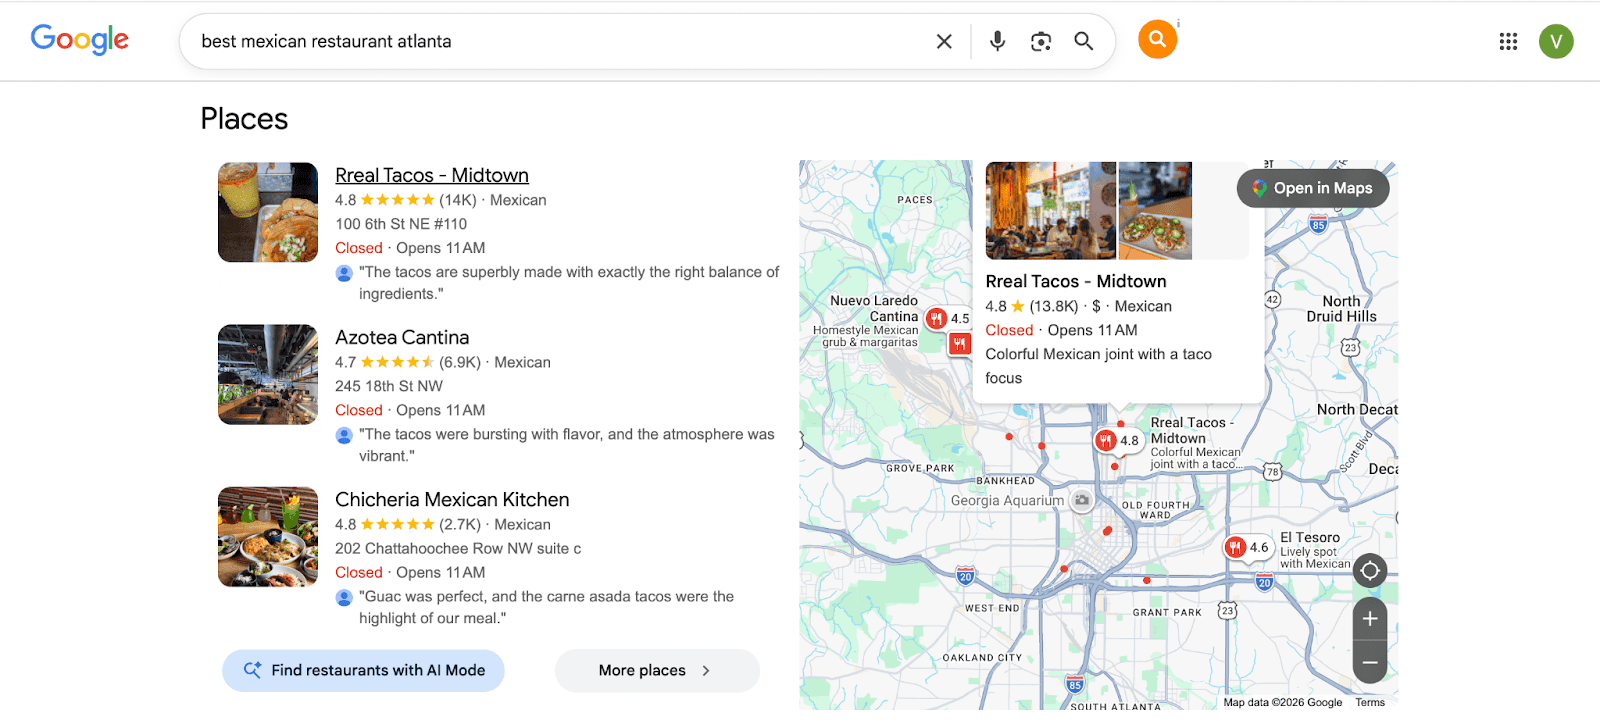Click the map's my-location target icon
The image size is (1600, 724).
tap(1370, 571)
